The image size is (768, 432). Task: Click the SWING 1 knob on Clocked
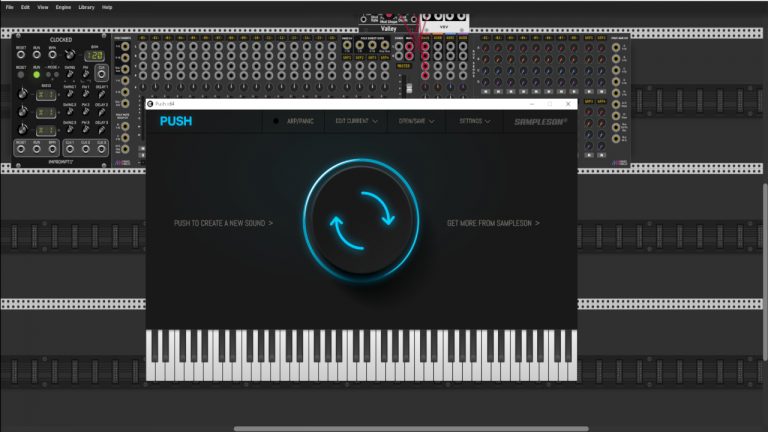point(70,93)
